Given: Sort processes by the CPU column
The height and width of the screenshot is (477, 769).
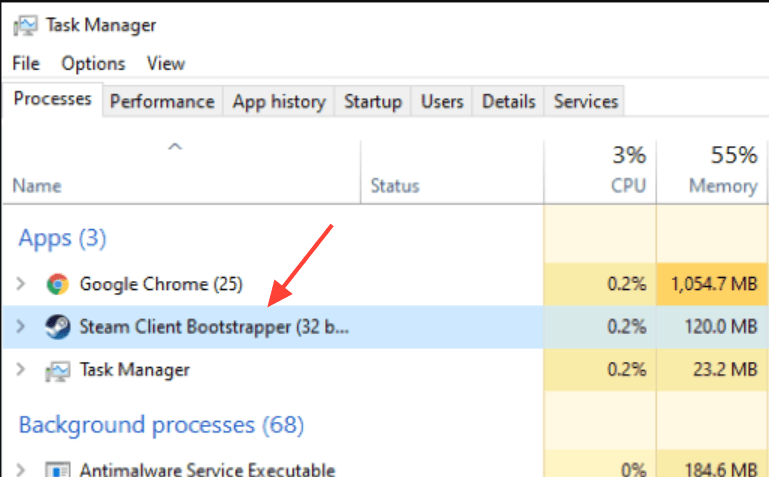Looking at the screenshot, I should (x=627, y=185).
